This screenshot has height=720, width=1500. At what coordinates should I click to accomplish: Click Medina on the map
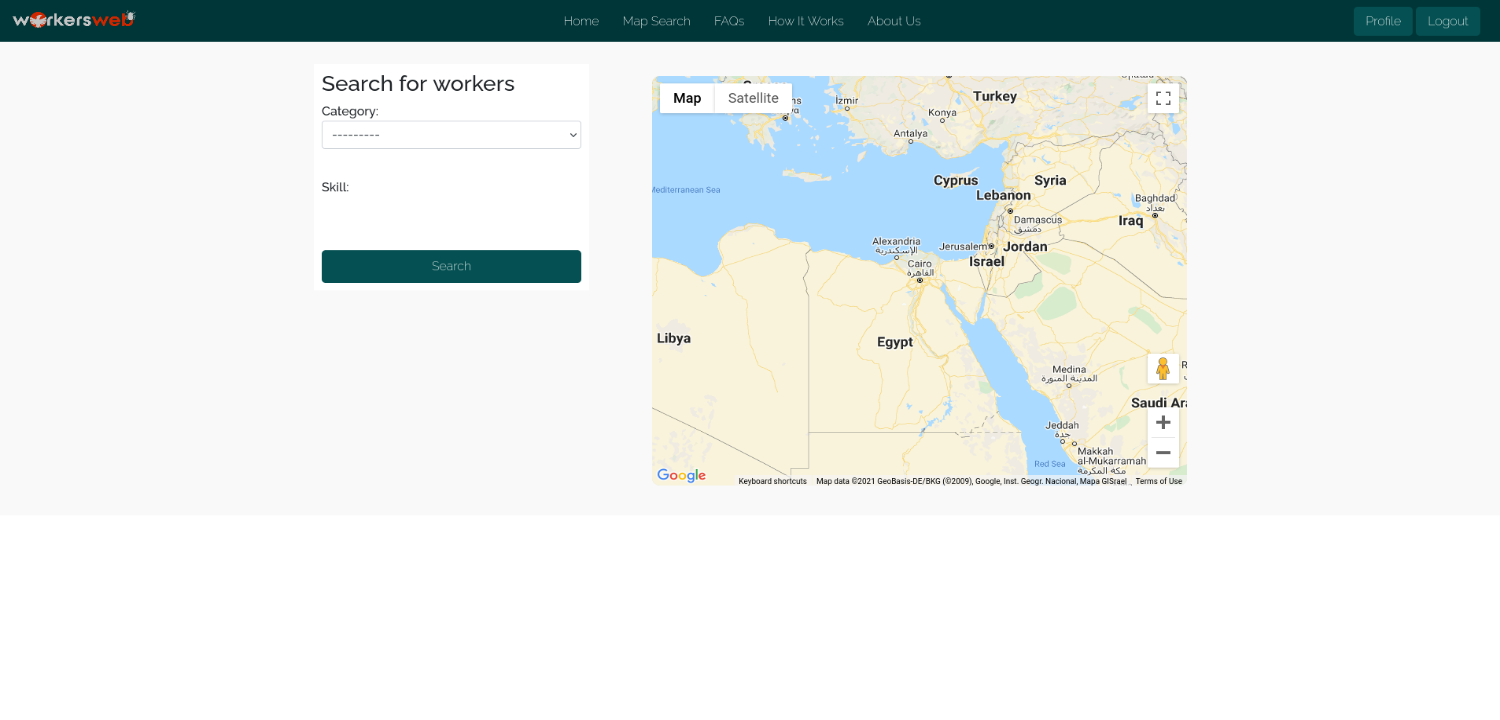(1069, 369)
